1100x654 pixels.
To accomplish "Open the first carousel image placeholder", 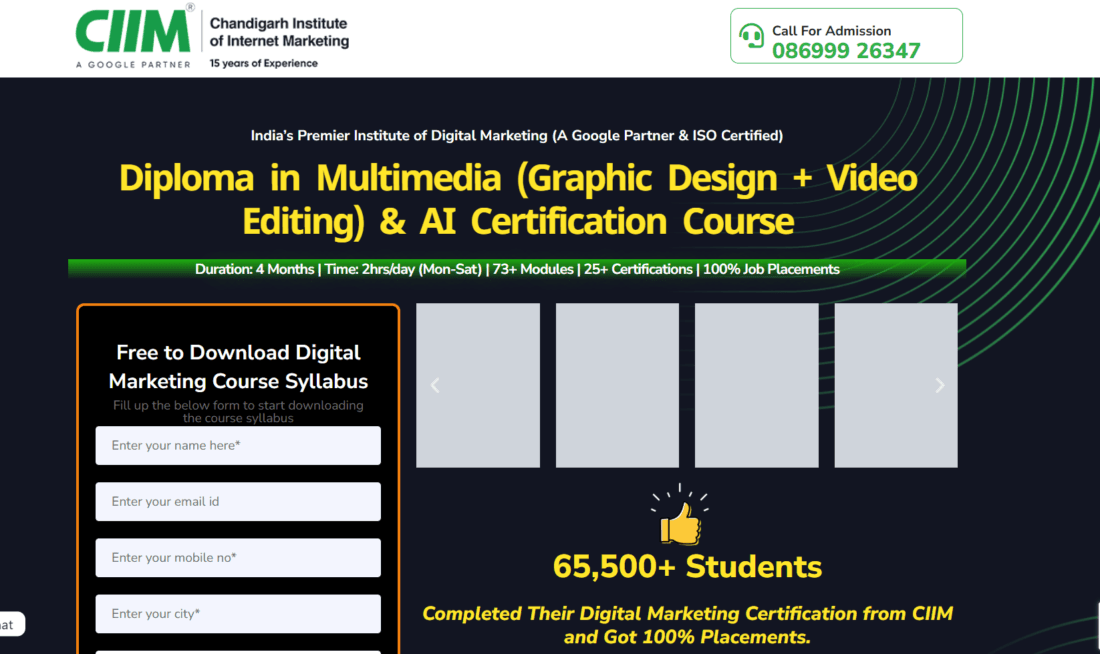I will point(478,385).
